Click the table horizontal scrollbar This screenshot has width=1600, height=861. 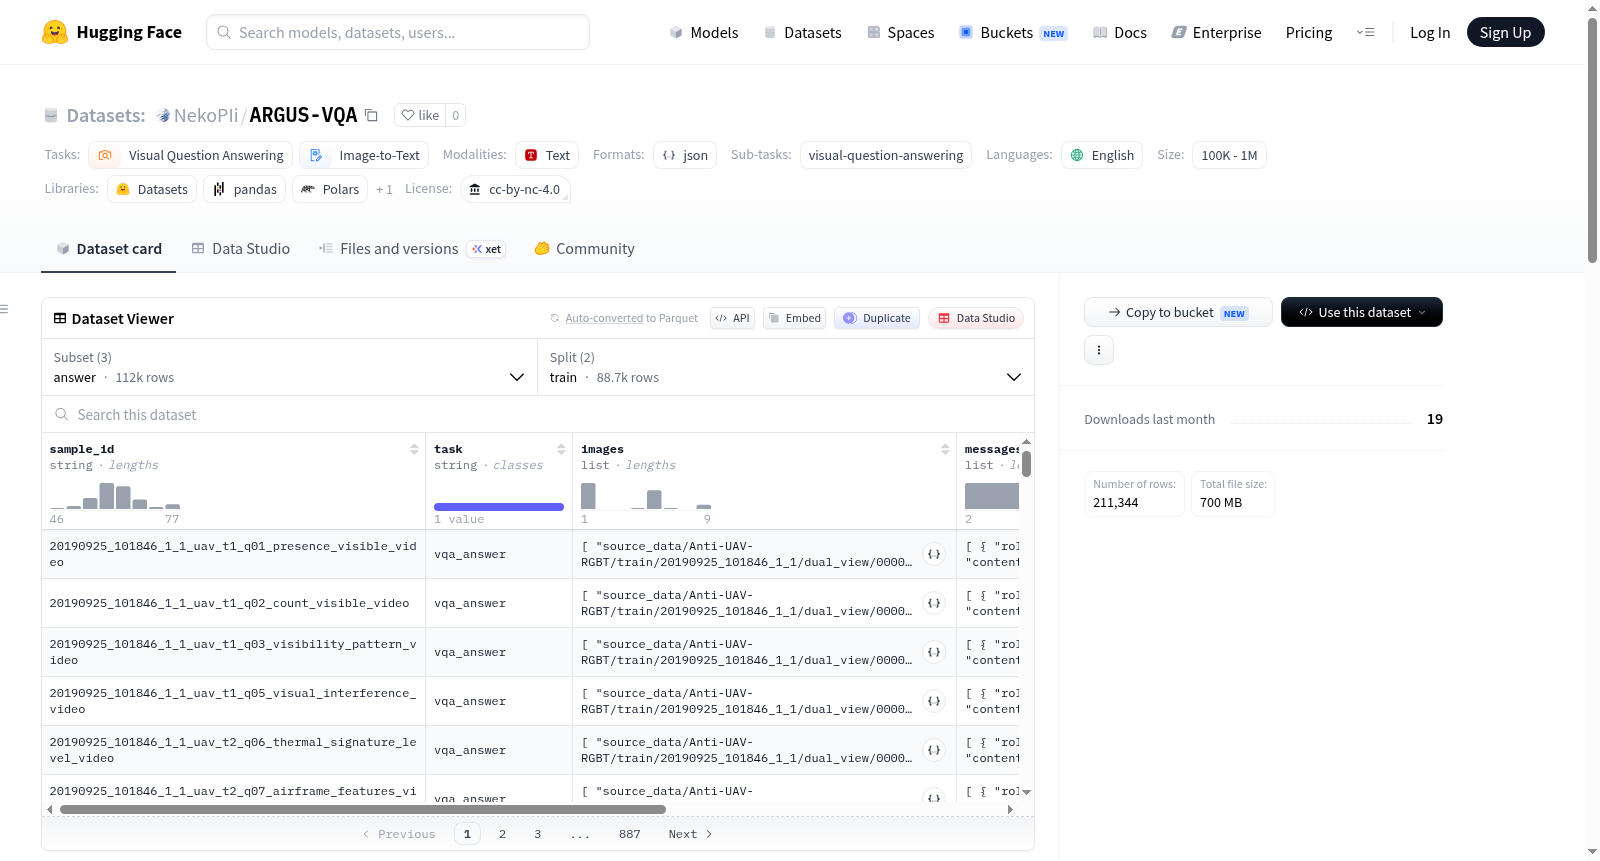(363, 809)
